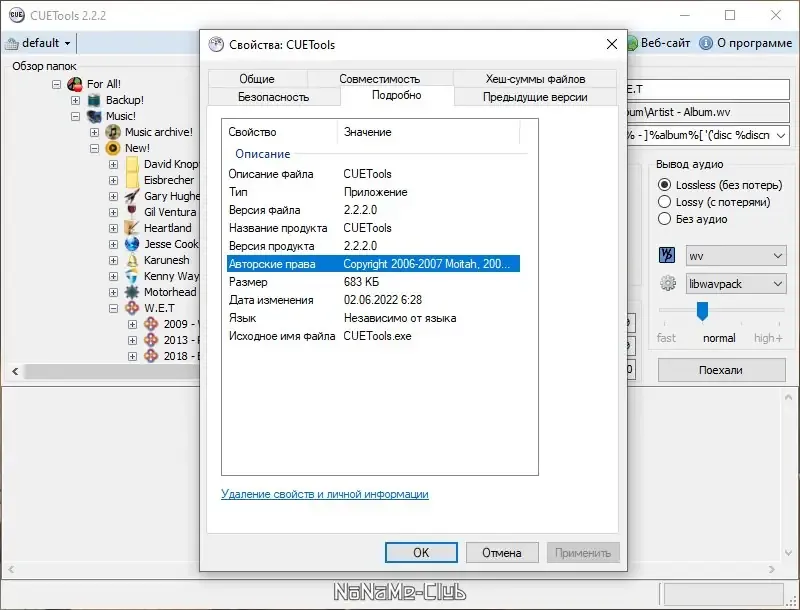Click the Отмена button
This screenshot has width=800, height=610.
pos(502,552)
